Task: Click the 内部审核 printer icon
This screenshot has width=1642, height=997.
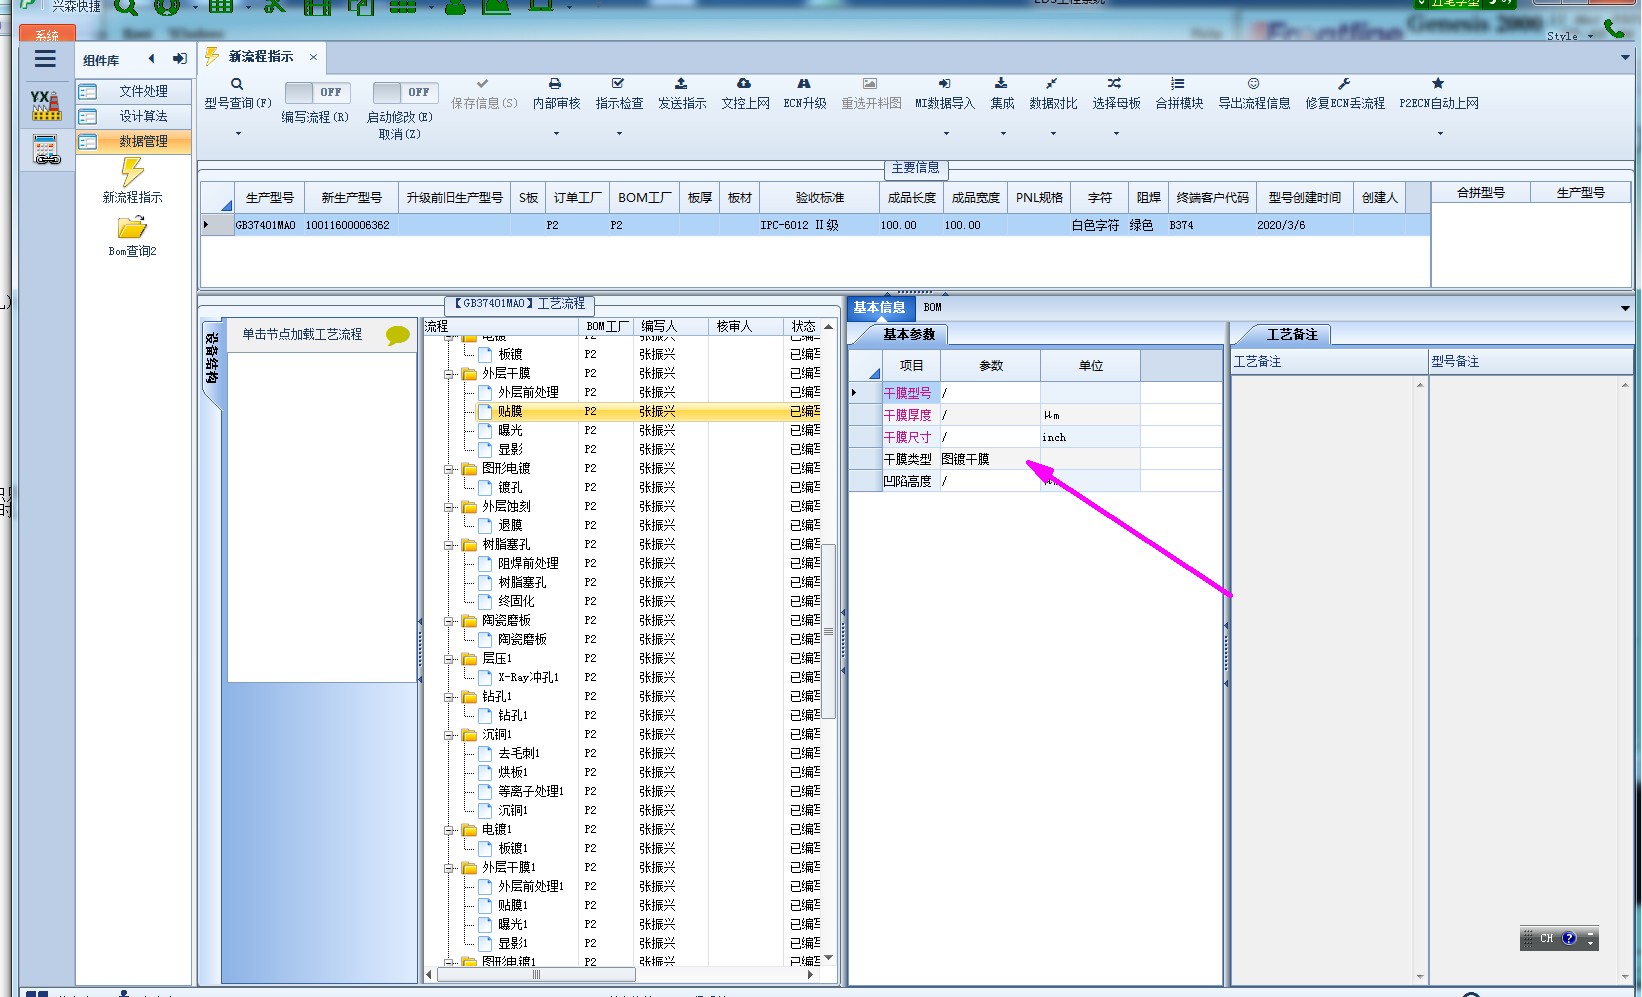Action: pyautogui.click(x=555, y=84)
